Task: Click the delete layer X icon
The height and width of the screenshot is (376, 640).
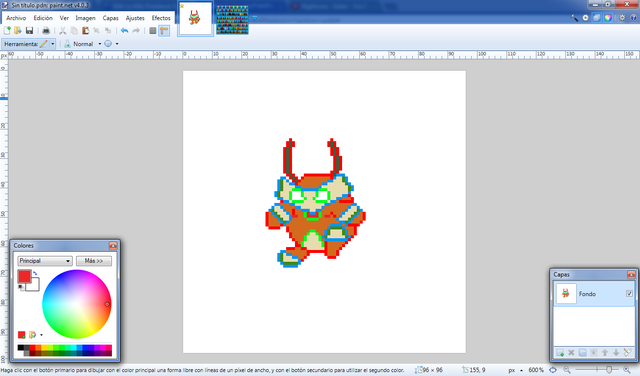Action: (571, 352)
